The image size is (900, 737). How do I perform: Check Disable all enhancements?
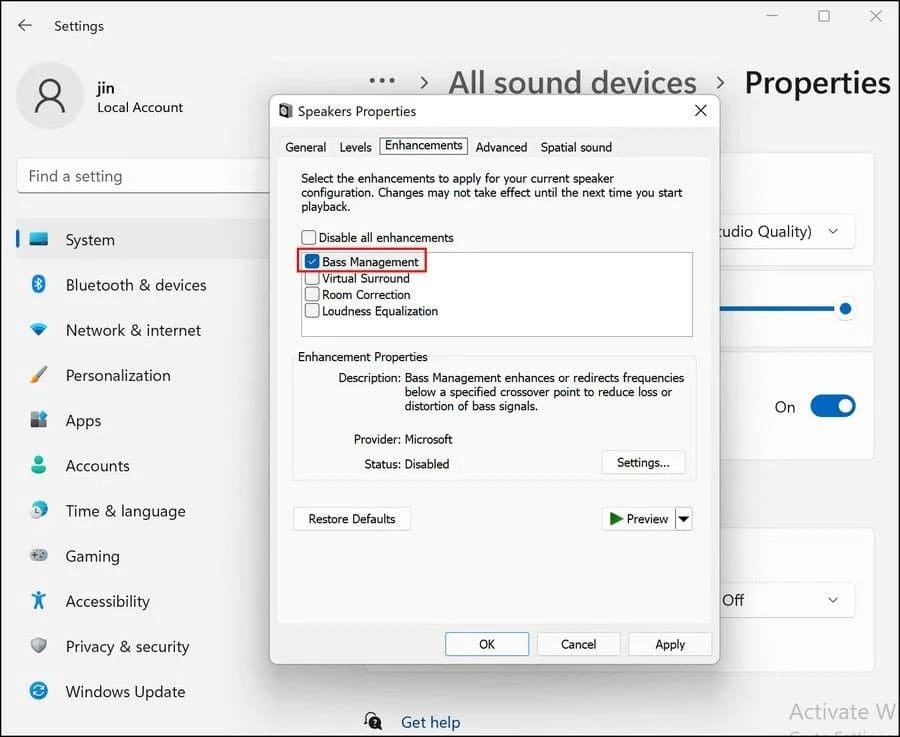coord(309,238)
